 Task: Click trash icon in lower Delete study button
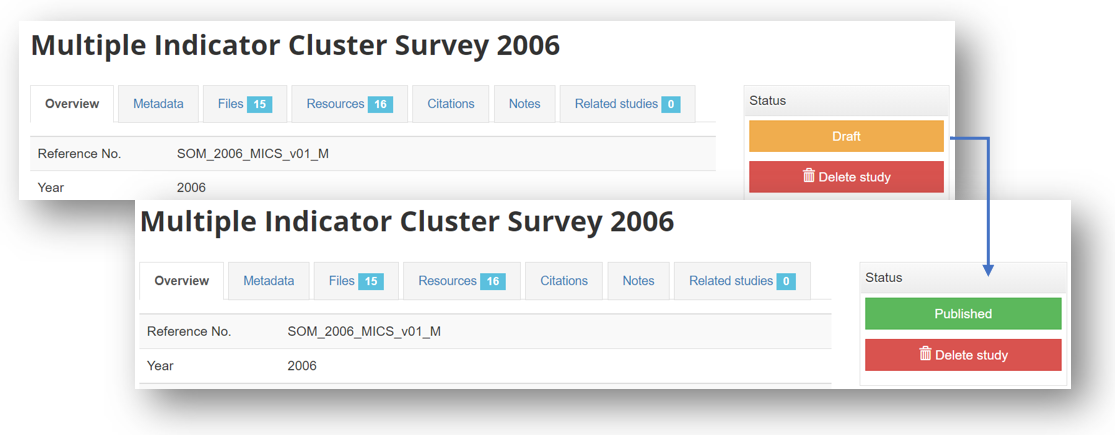click(925, 354)
